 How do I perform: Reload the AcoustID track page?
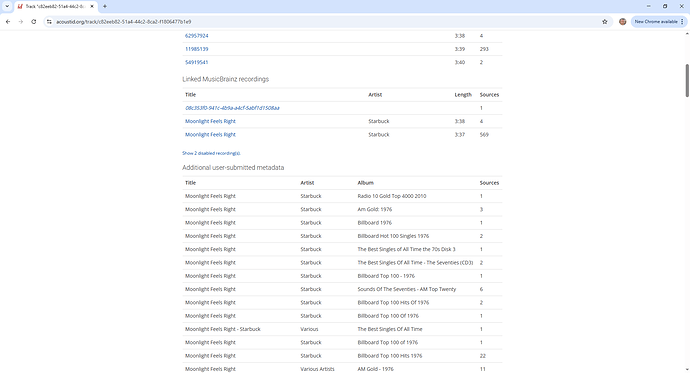pos(33,22)
